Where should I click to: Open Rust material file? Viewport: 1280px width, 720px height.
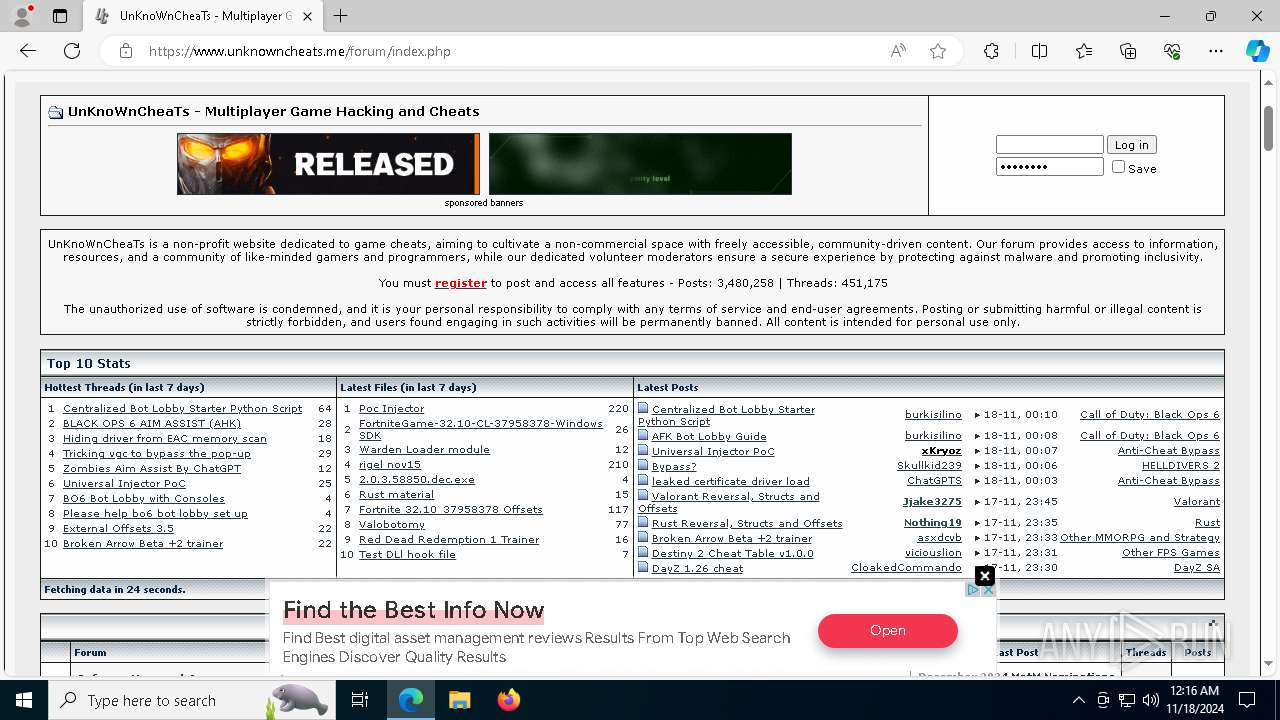coord(396,494)
